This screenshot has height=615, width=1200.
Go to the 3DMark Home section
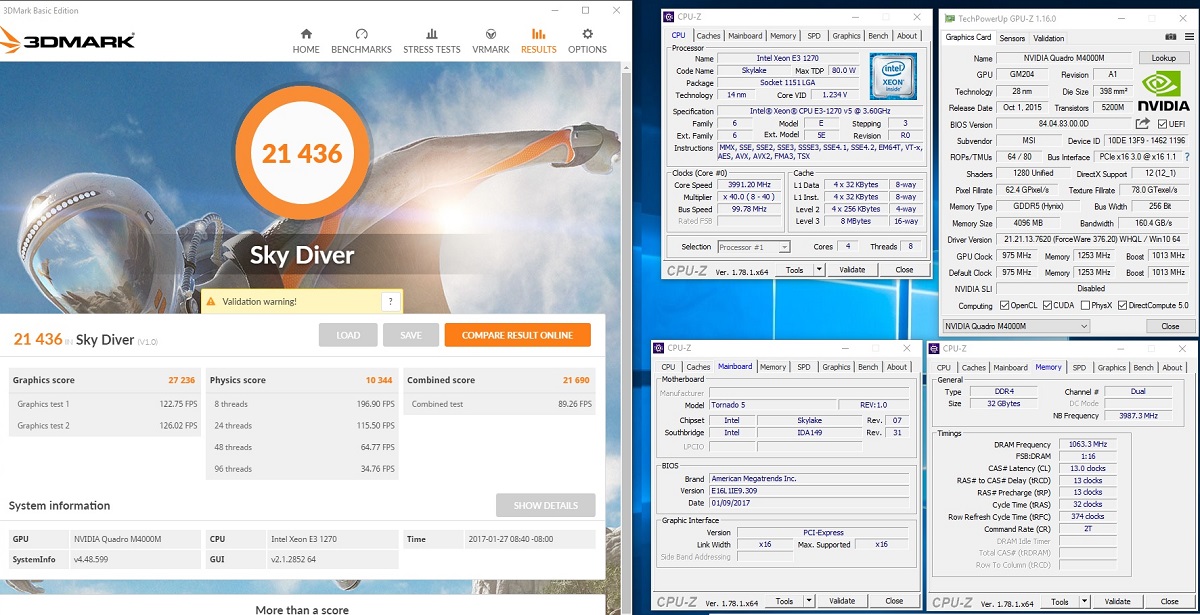306,41
